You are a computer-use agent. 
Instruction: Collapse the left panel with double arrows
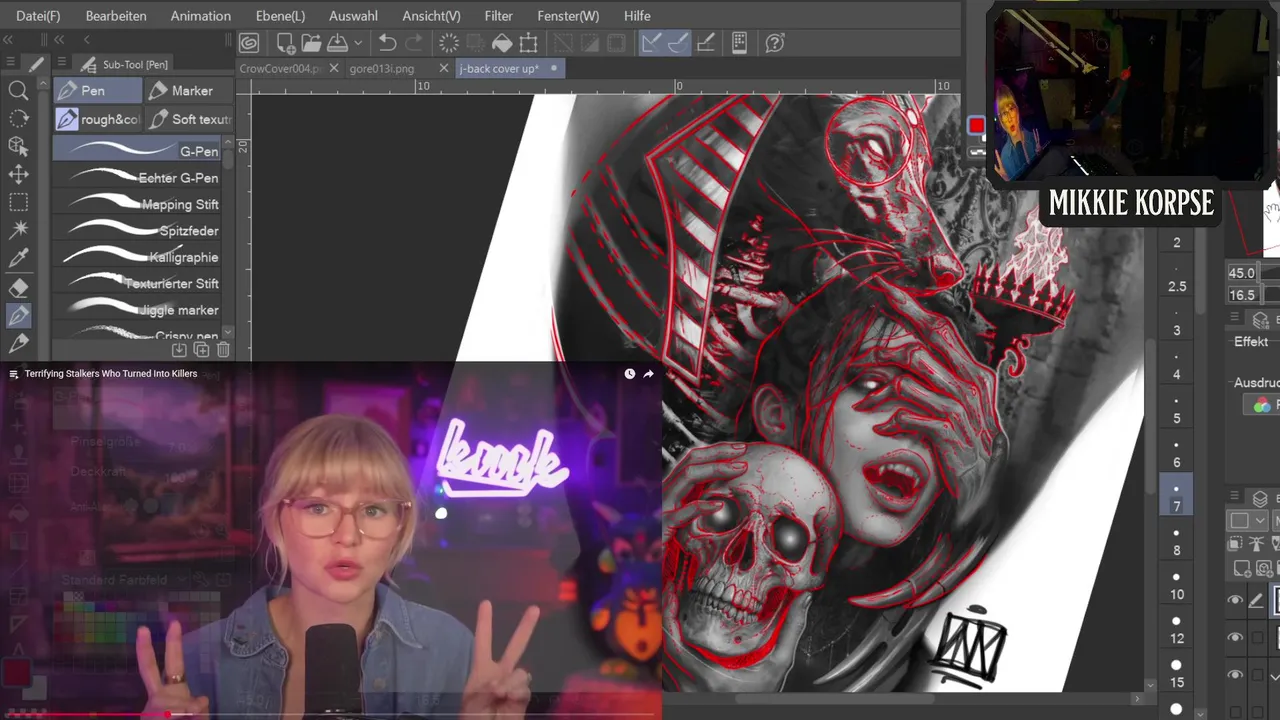tap(8, 40)
